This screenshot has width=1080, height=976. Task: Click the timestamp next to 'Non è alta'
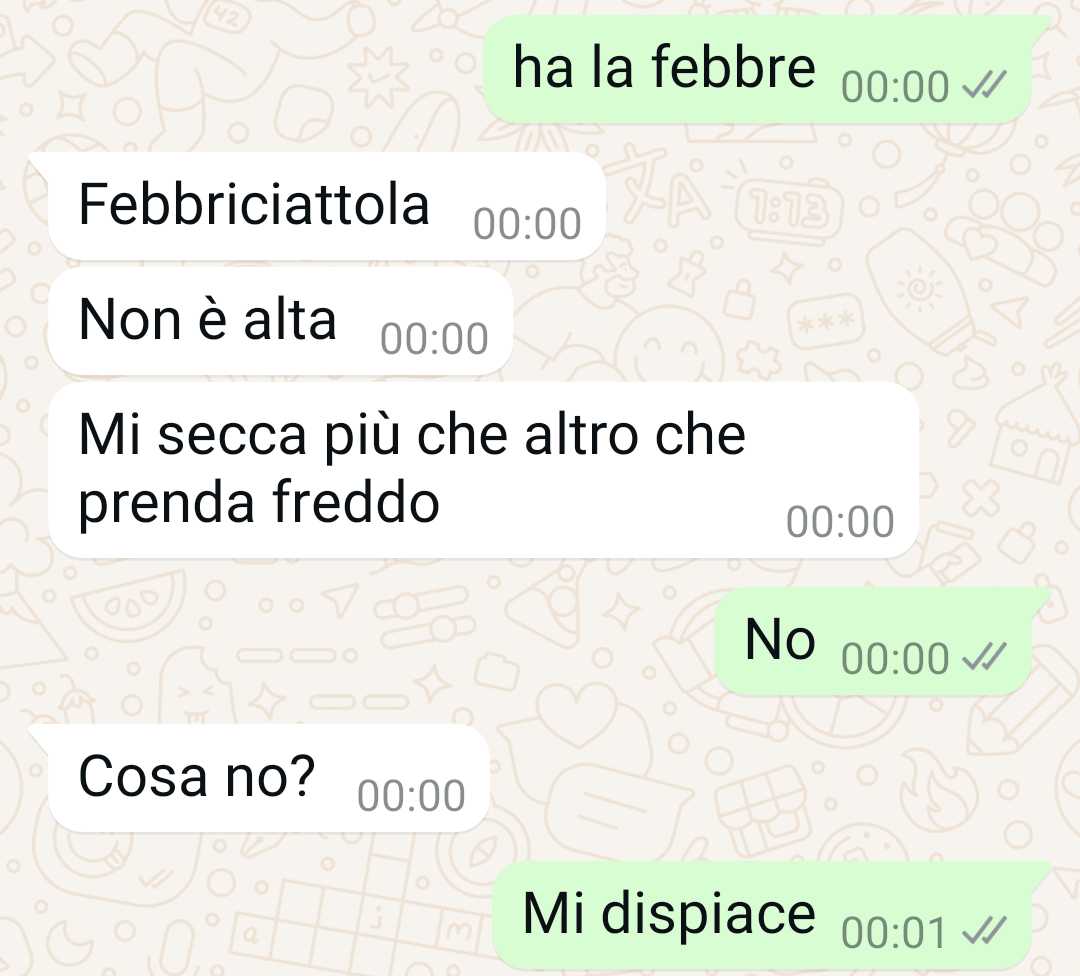point(434,339)
